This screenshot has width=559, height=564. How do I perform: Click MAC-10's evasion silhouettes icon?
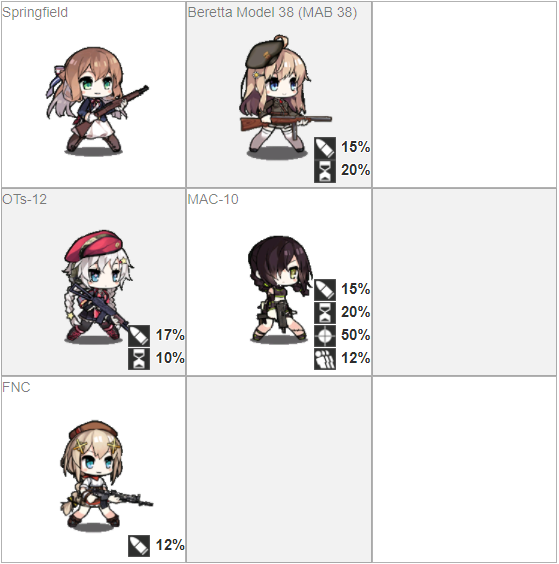(325, 359)
